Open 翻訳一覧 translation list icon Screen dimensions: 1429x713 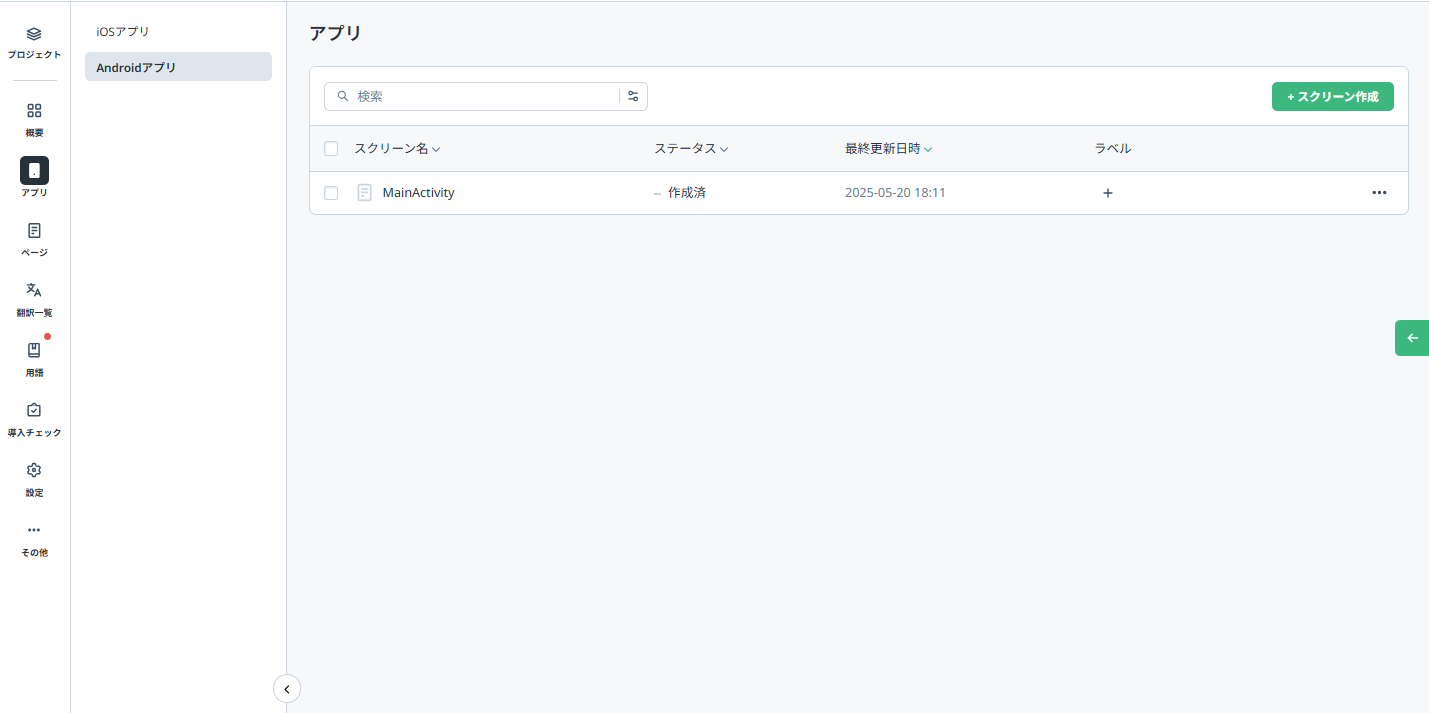pyautogui.click(x=34, y=290)
